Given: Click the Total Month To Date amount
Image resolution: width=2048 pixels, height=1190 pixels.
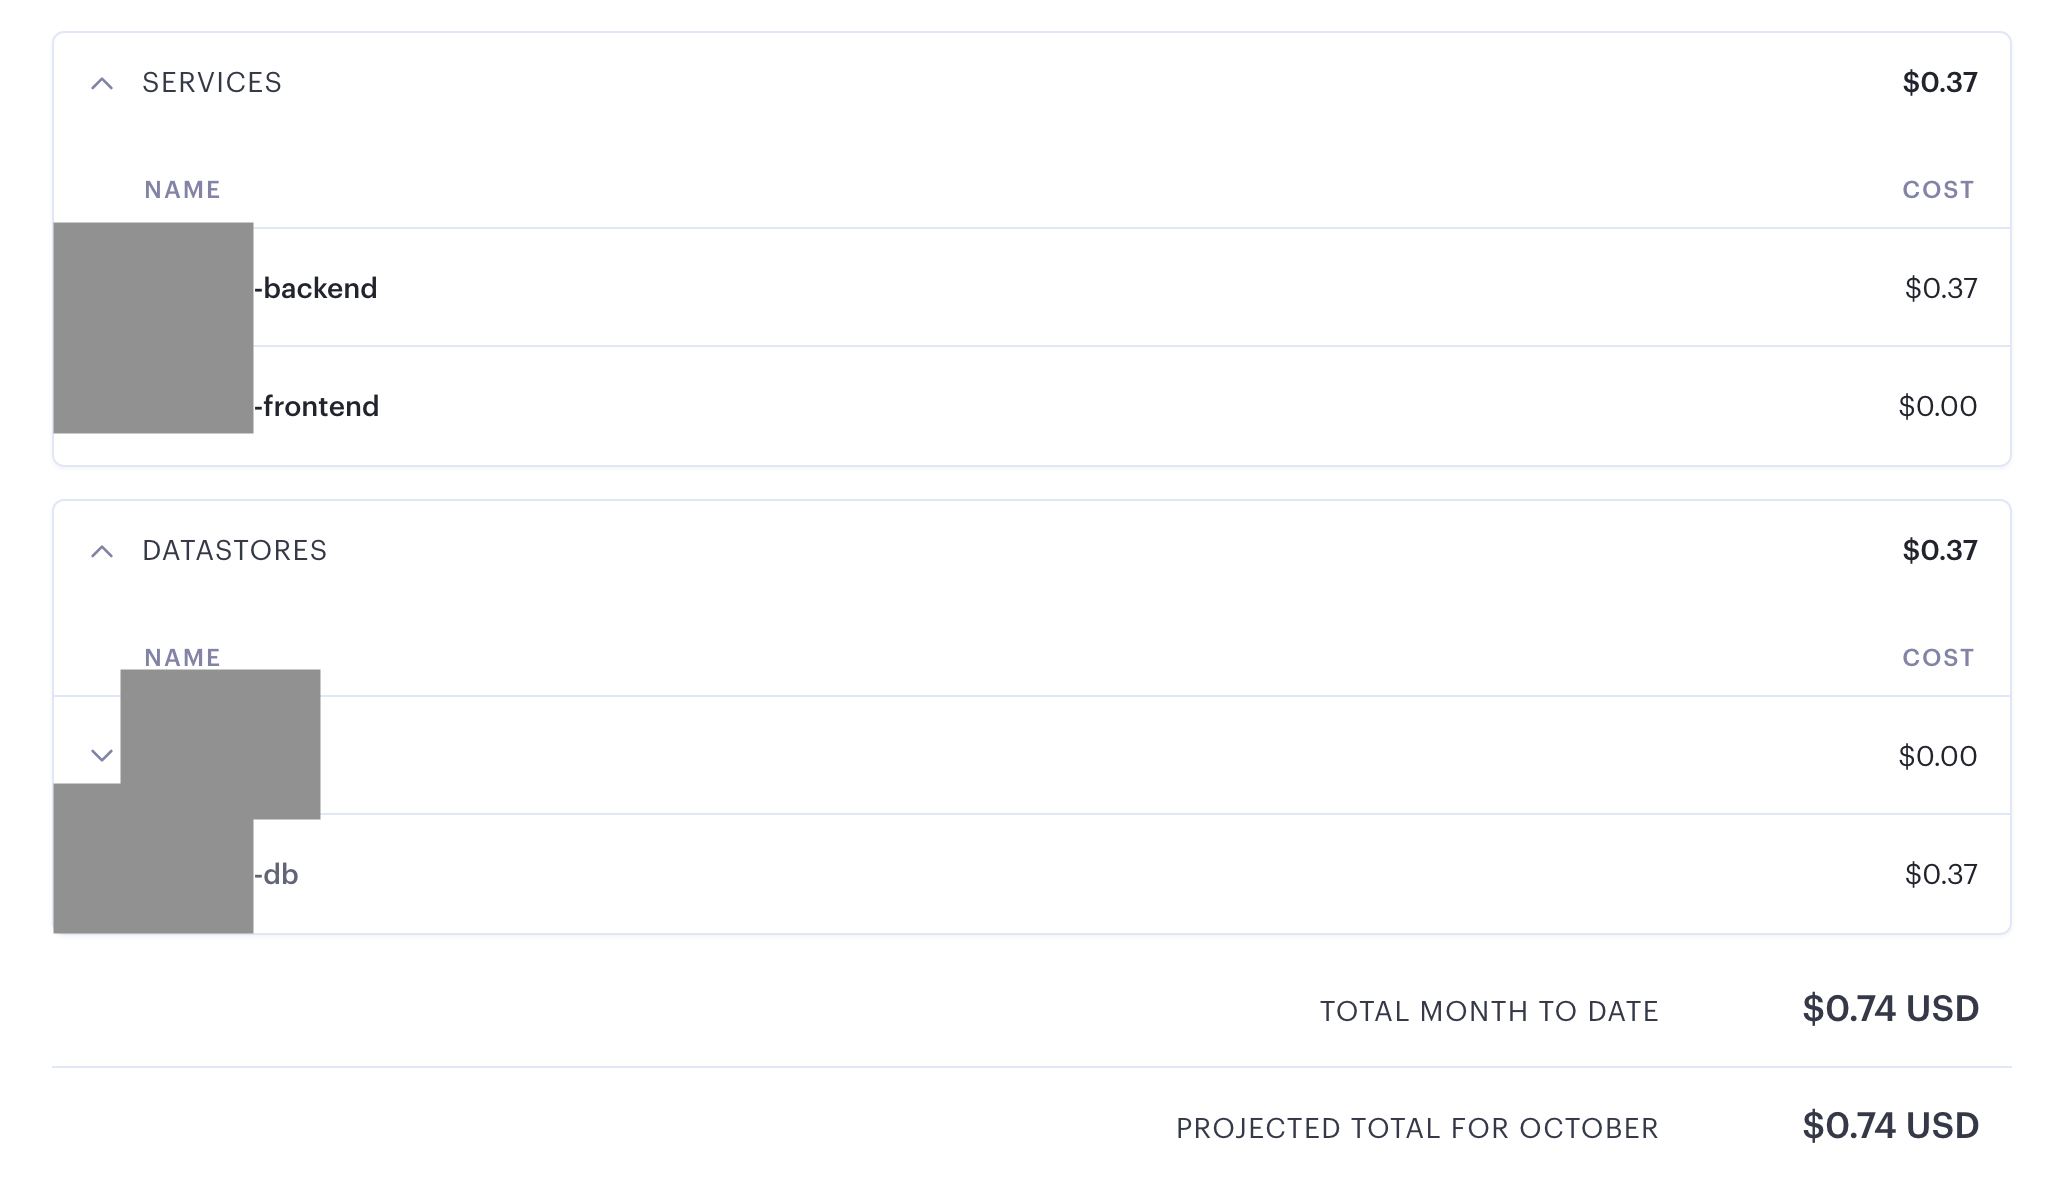Looking at the screenshot, I should point(1890,1008).
